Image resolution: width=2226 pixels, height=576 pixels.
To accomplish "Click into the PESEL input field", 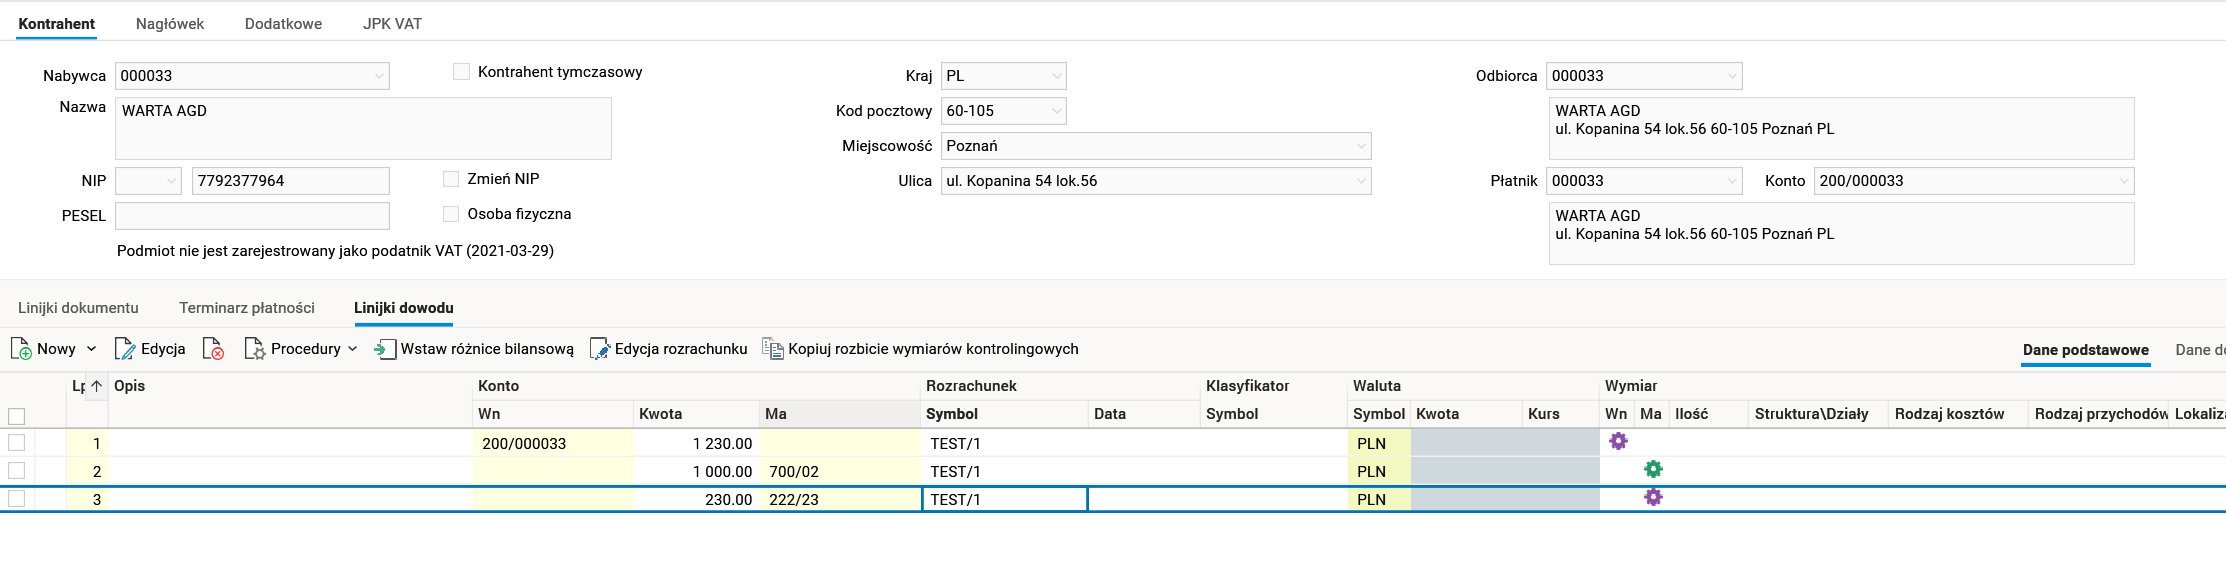I will (252, 216).
